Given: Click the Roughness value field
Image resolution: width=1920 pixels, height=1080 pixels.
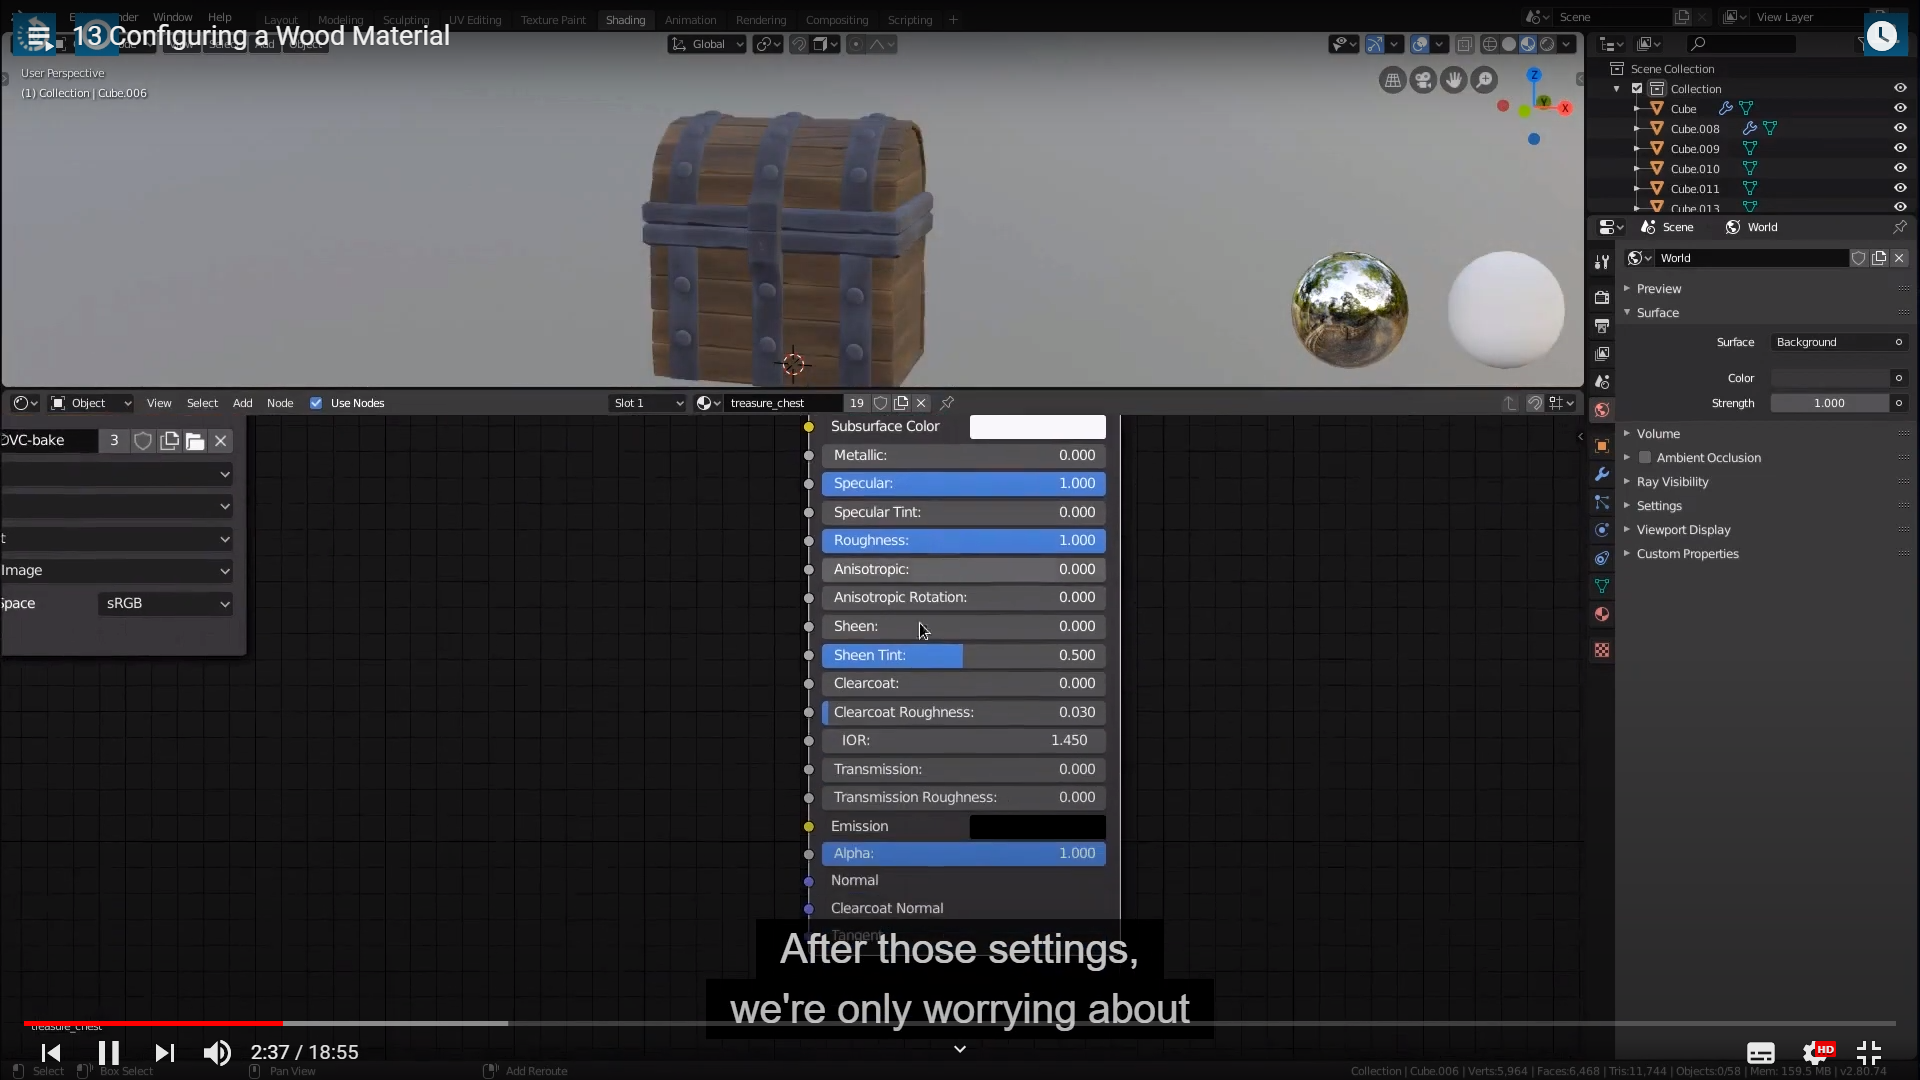Looking at the screenshot, I should [x=963, y=540].
